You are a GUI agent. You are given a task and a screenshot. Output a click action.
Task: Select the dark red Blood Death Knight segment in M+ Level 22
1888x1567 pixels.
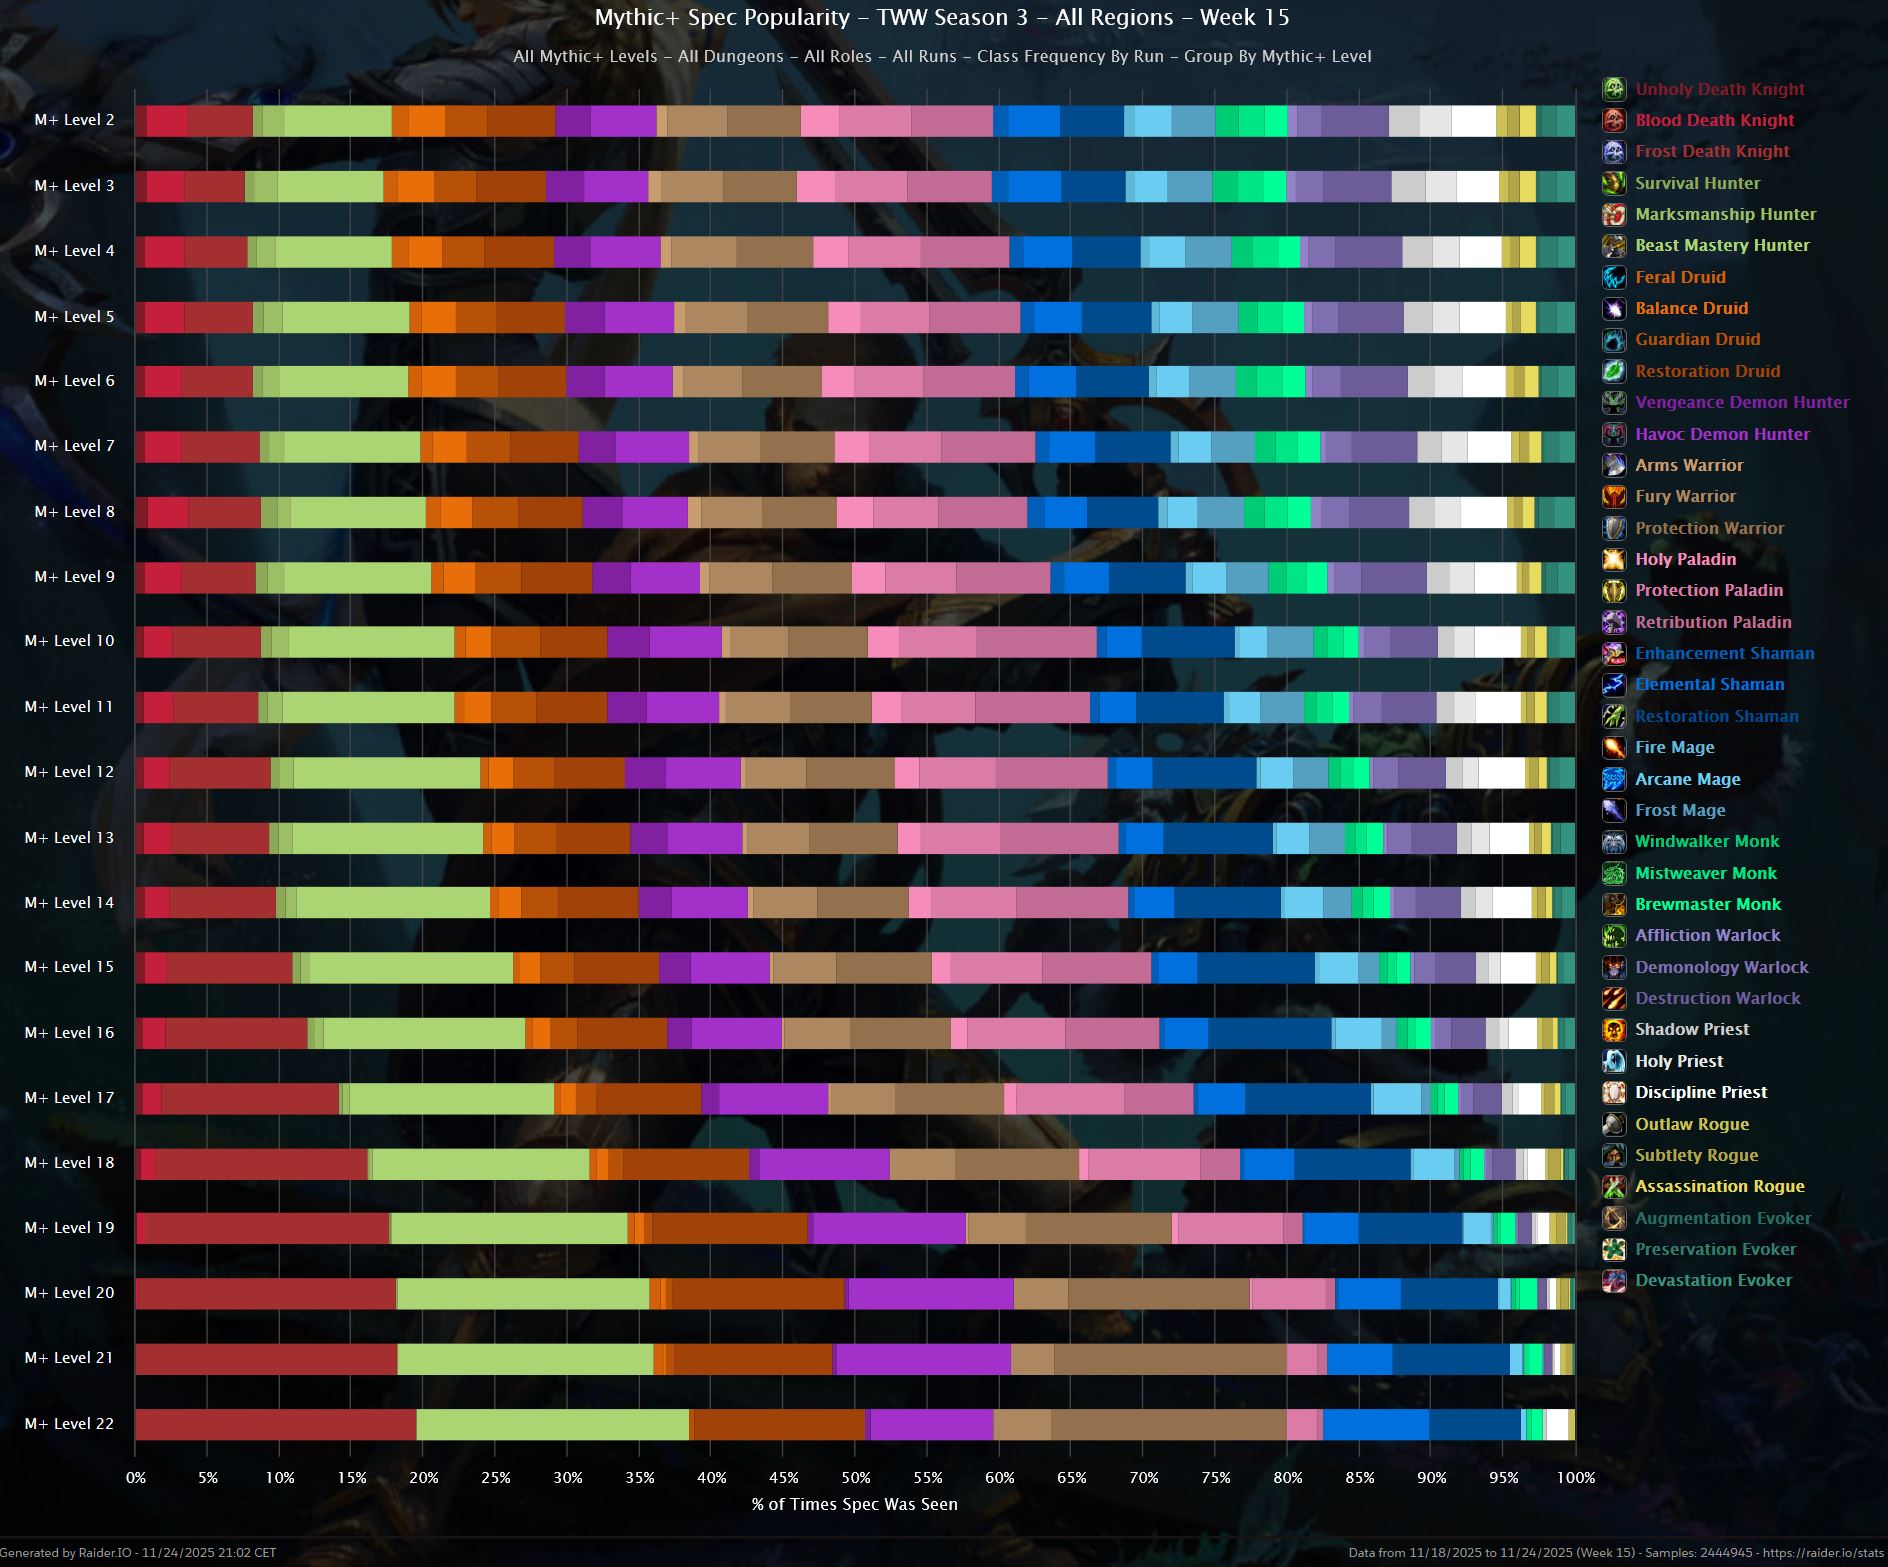(275, 1424)
